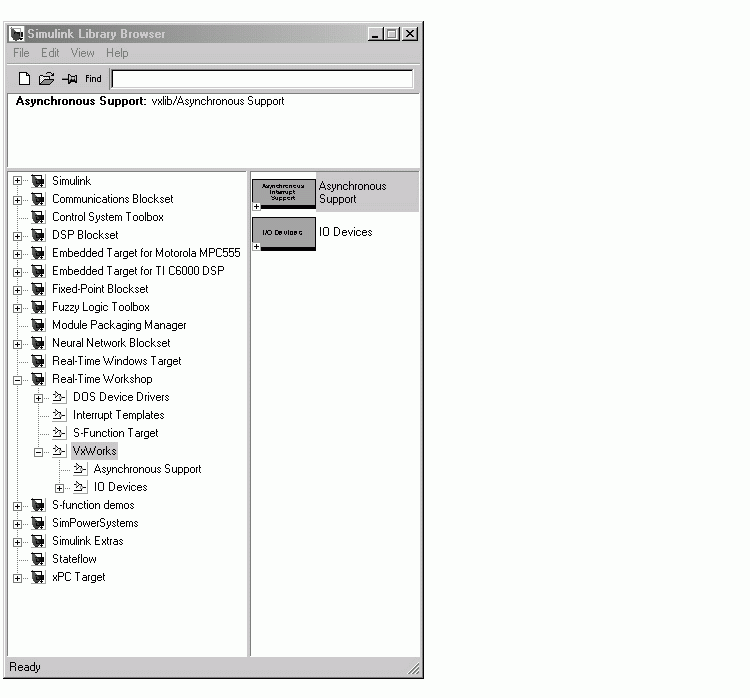The image size is (750, 698).
Task: Select the Real-Time Windows Target entry
Action: pos(117,361)
